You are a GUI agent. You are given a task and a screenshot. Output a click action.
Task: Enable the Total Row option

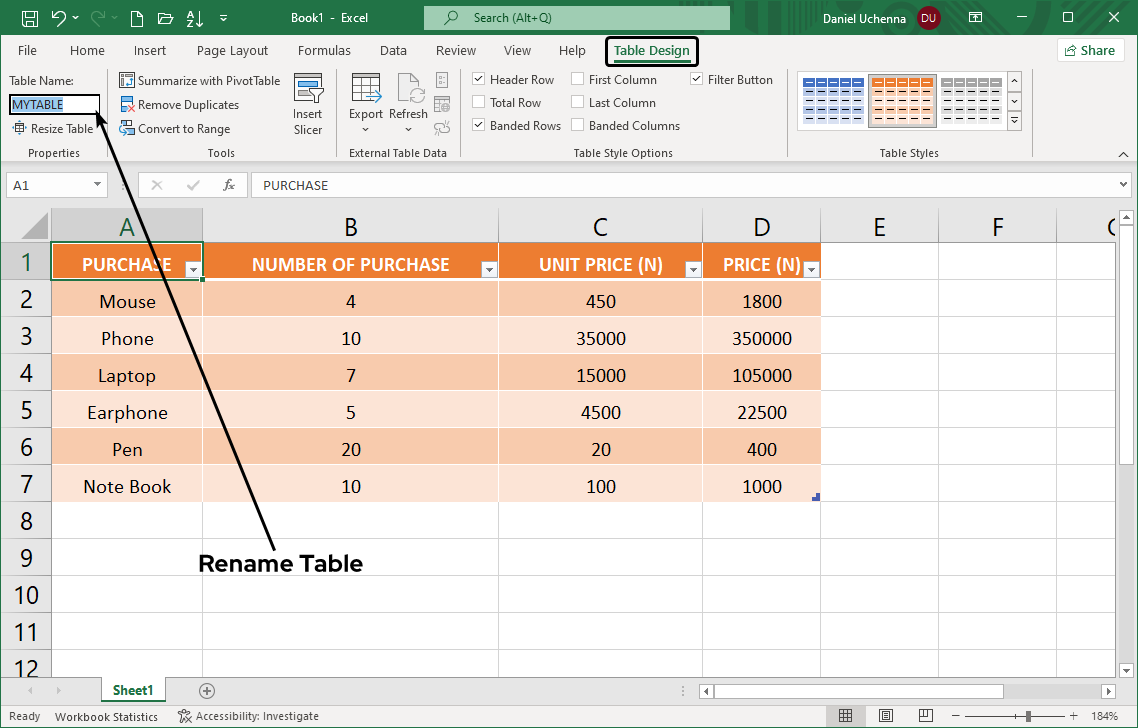pyautogui.click(x=478, y=102)
